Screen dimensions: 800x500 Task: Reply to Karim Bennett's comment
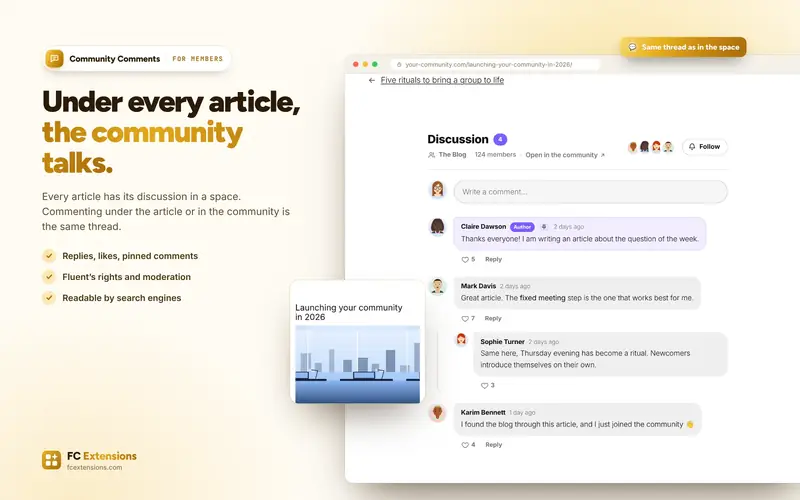tap(493, 445)
